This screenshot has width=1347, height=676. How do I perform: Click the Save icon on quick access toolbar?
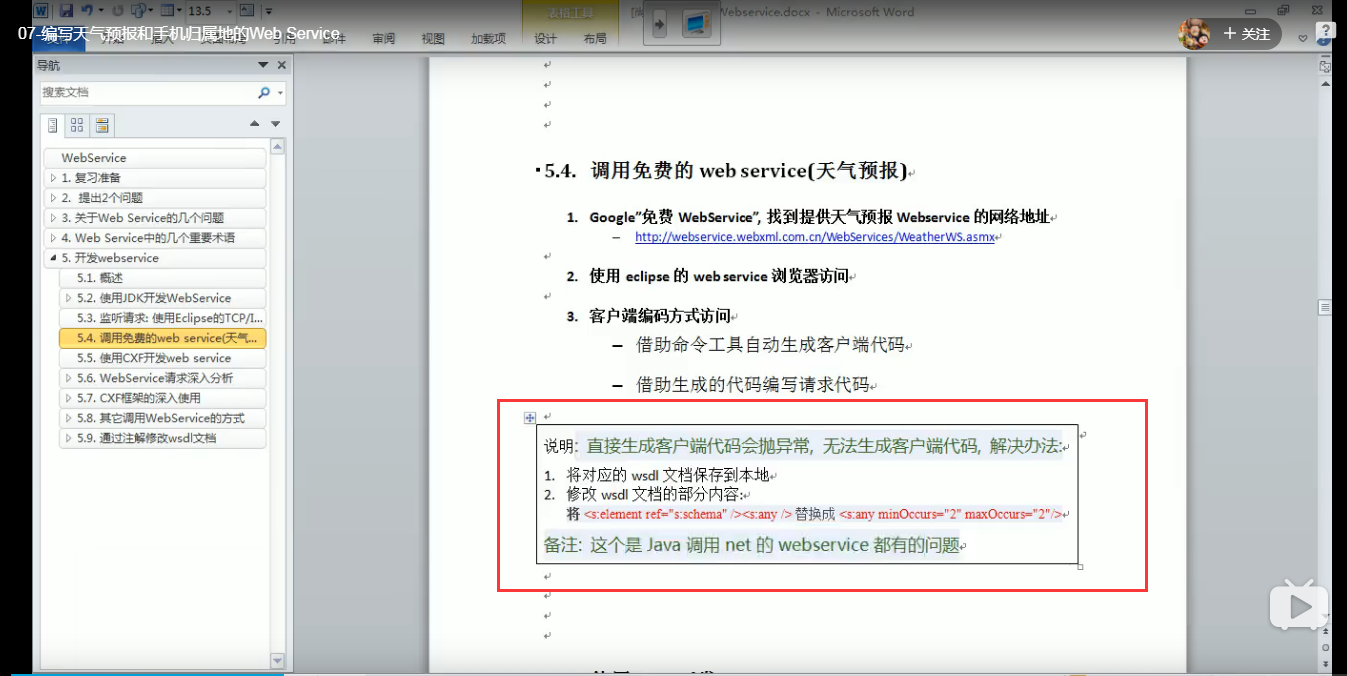(66, 10)
